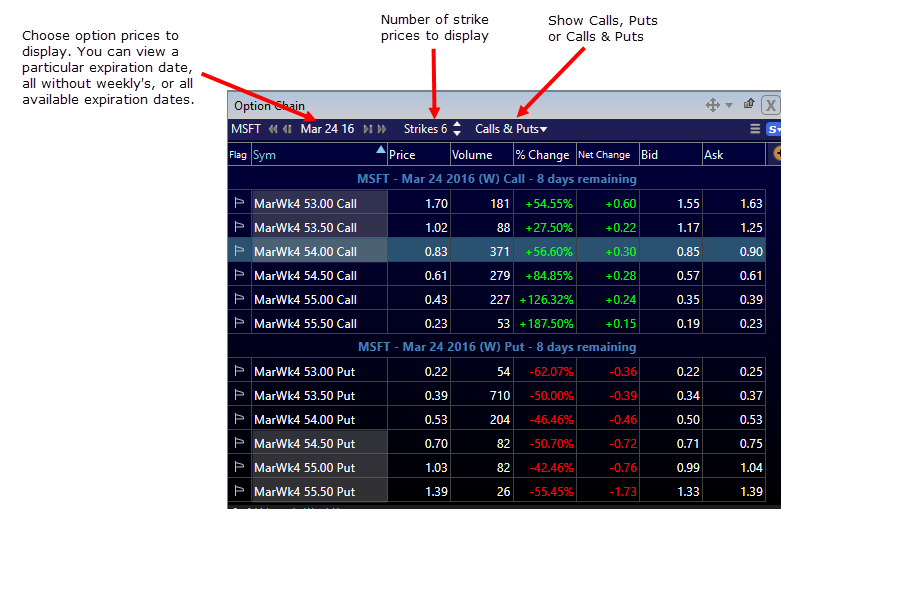Flag the MarWk4 54.00 Call row
Screen dimensions: 904x600
[239, 251]
